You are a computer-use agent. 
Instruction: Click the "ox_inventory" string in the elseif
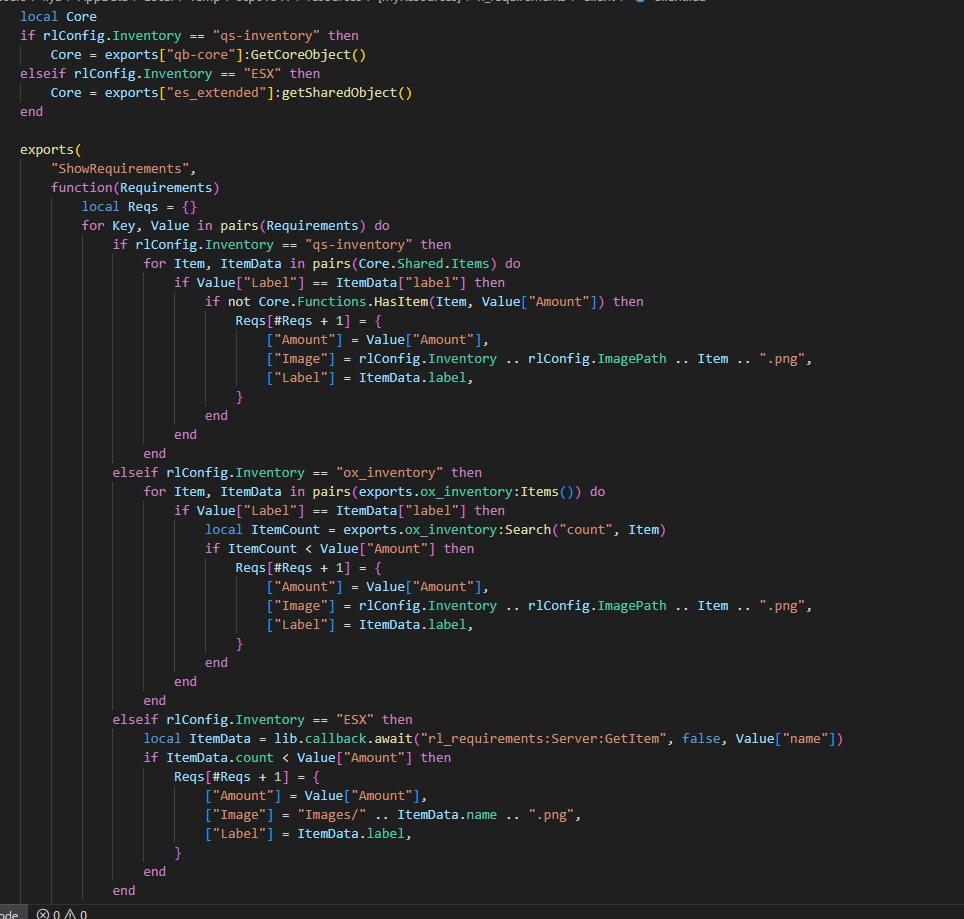pos(389,473)
